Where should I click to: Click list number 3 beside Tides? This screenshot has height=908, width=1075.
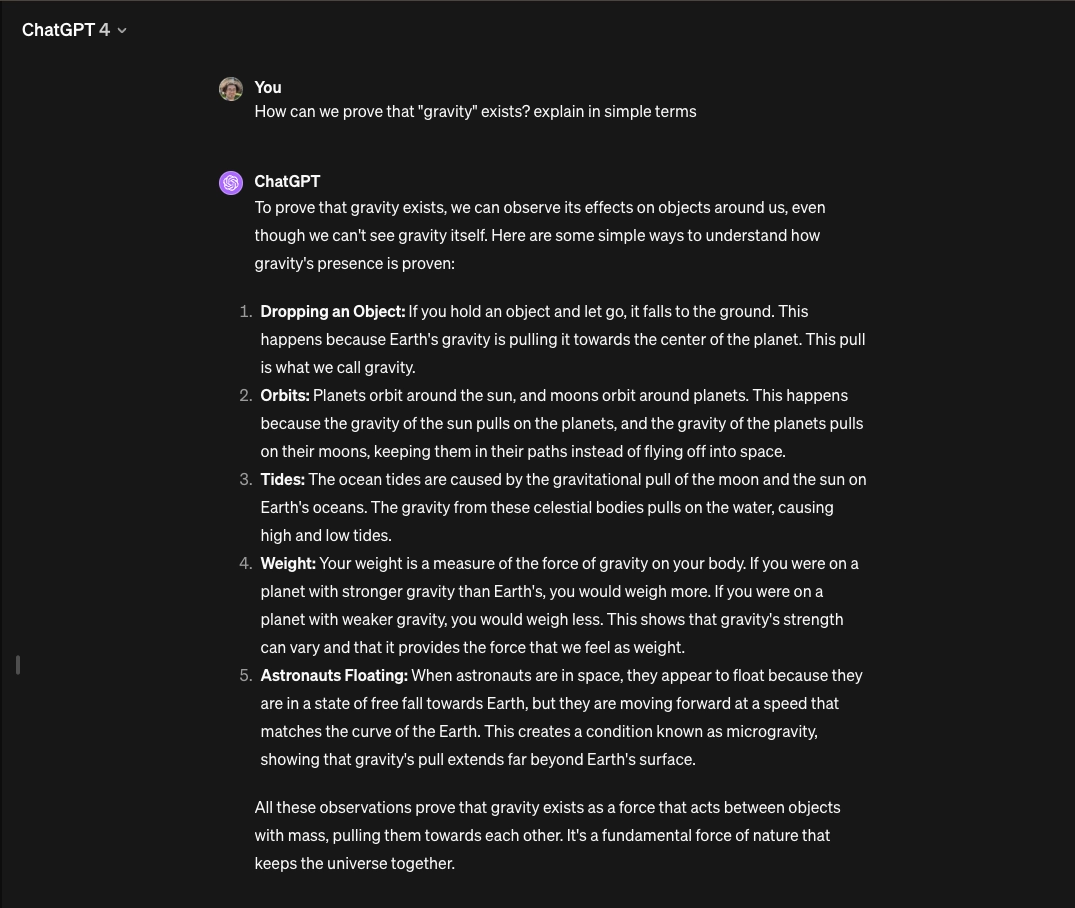click(245, 479)
